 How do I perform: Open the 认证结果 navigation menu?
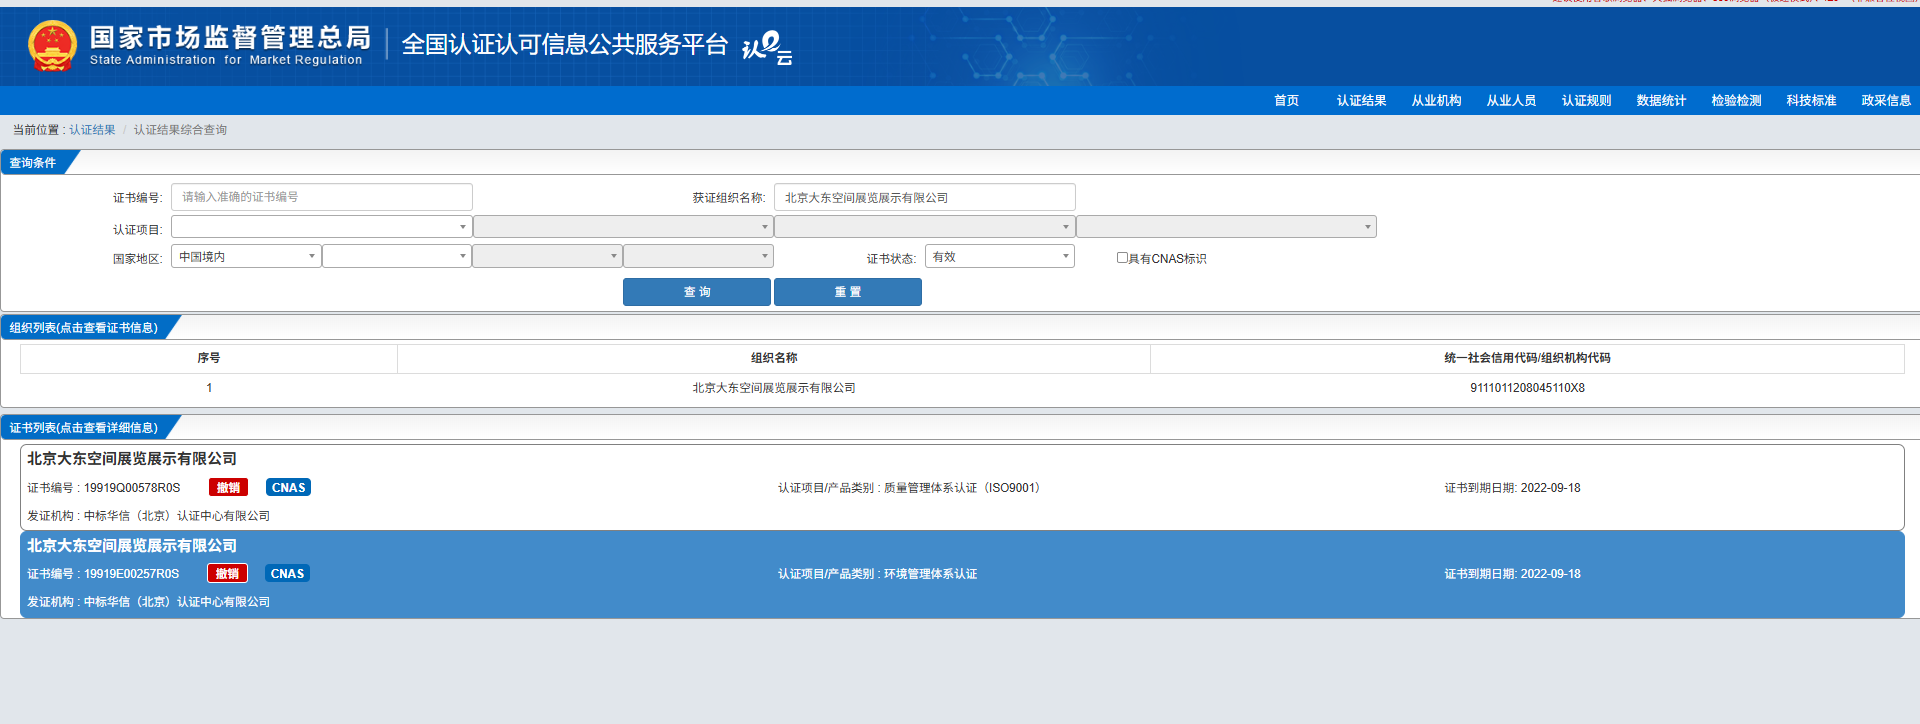[1361, 100]
